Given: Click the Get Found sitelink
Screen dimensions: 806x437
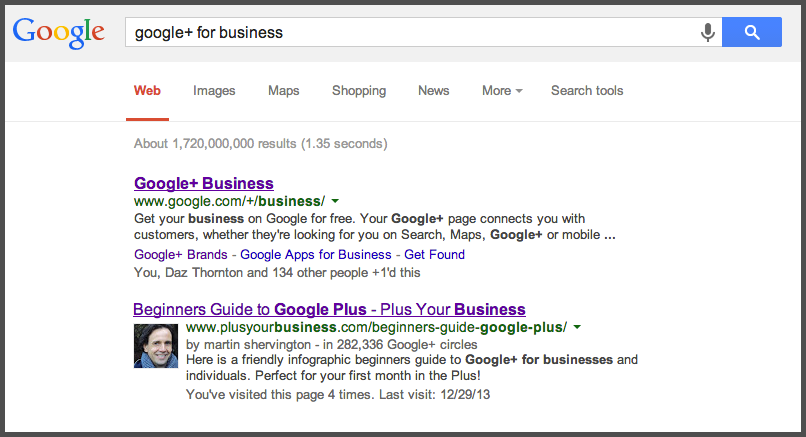Looking at the screenshot, I should (x=434, y=254).
